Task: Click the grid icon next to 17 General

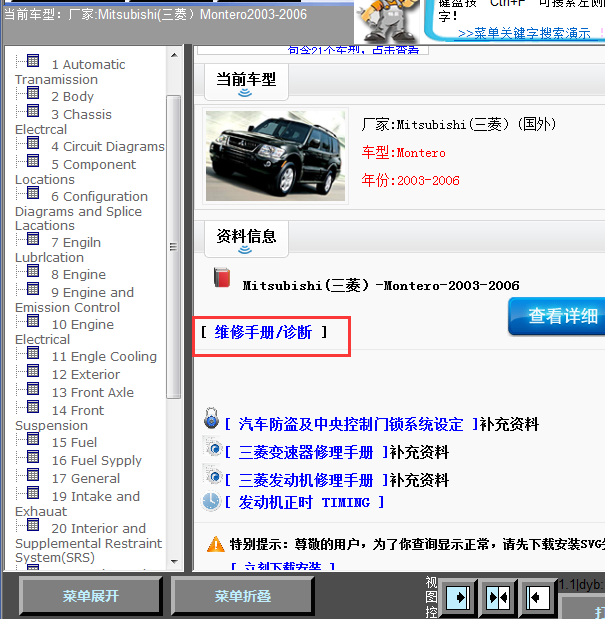Action: tap(33, 475)
